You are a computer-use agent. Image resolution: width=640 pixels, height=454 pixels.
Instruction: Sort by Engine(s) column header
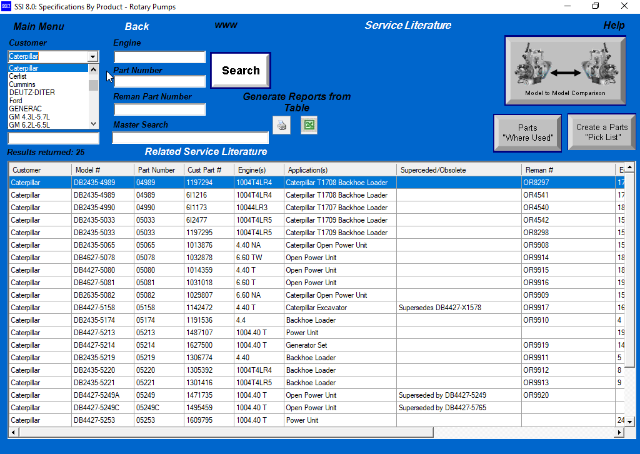[259, 170]
